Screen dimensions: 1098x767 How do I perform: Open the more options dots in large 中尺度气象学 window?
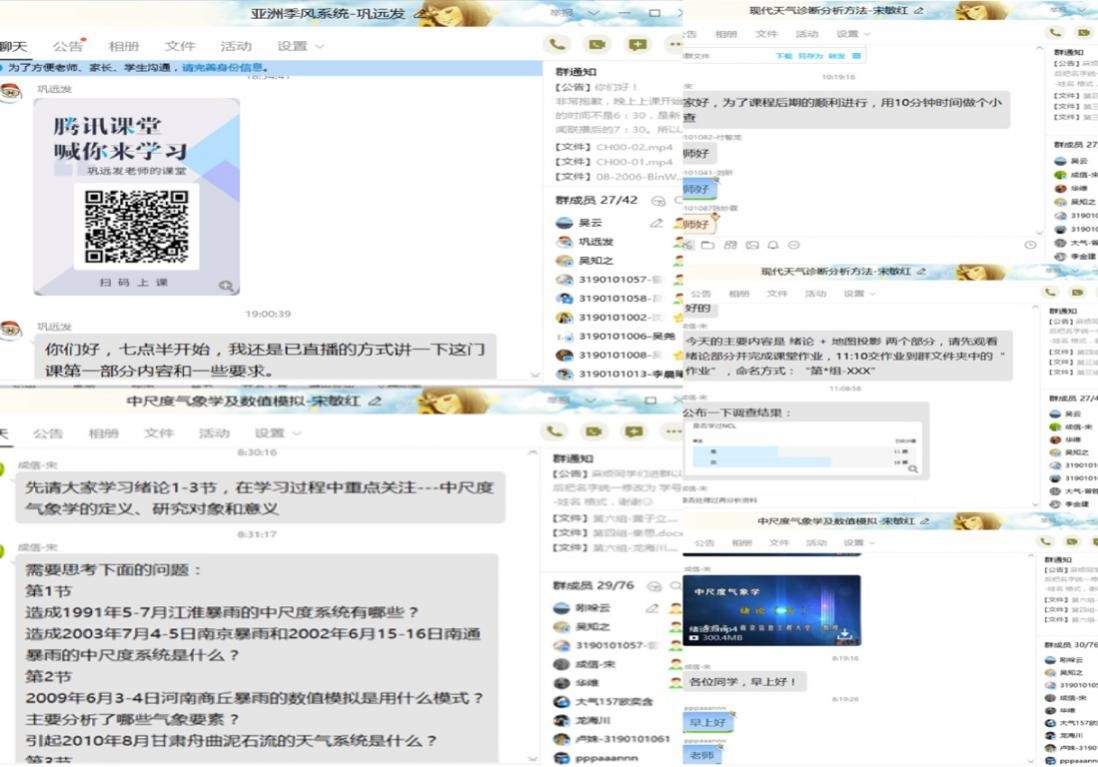673,431
